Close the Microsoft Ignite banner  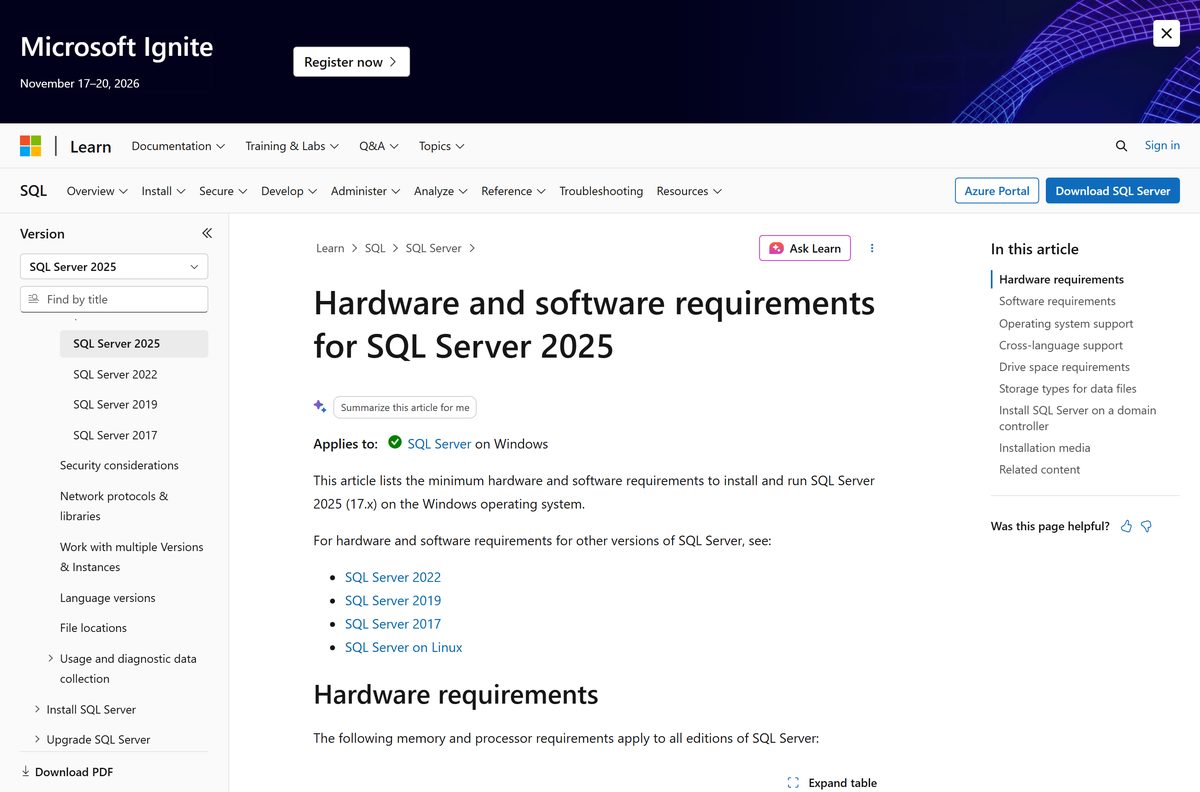[1166, 33]
